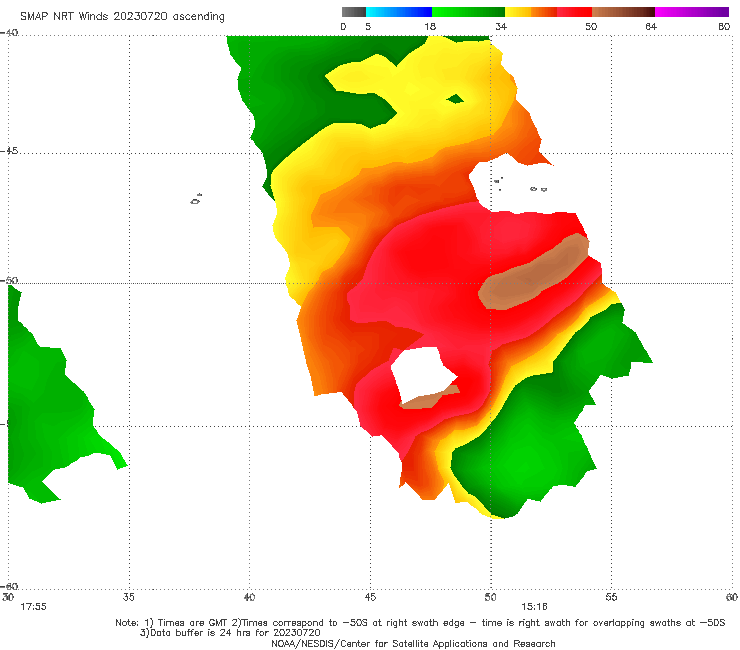Click the color bar label '34'
Image resolution: width=740 pixels, height=650 pixels.
[x=501, y=27]
